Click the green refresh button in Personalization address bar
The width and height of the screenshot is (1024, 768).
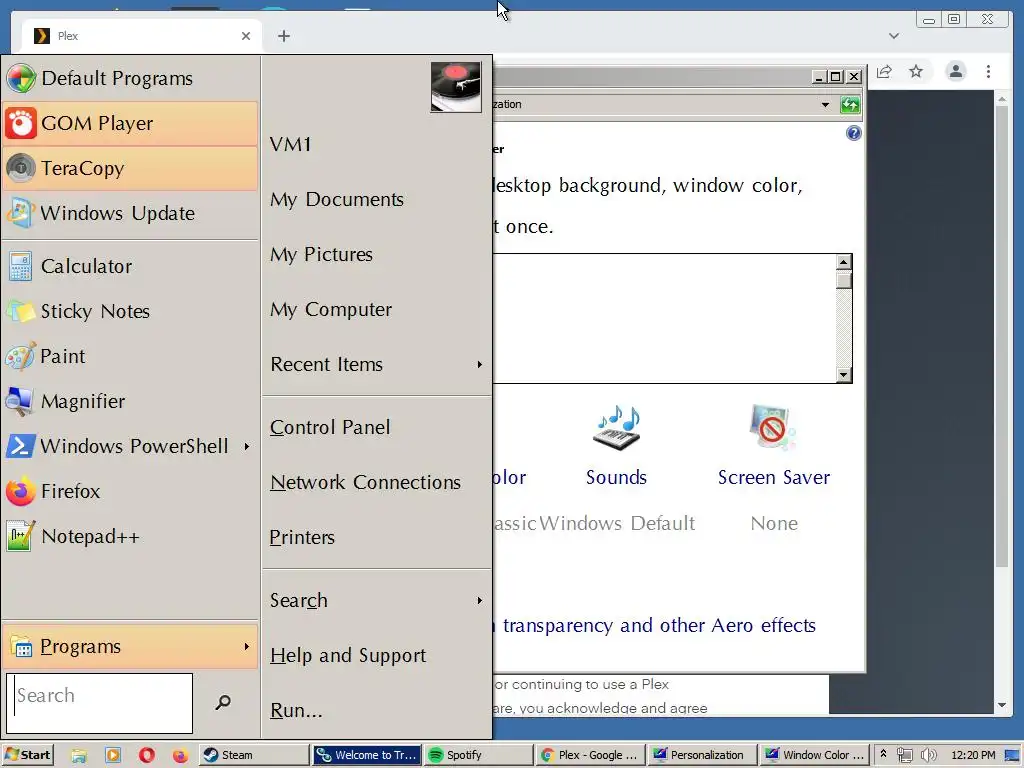click(x=850, y=104)
